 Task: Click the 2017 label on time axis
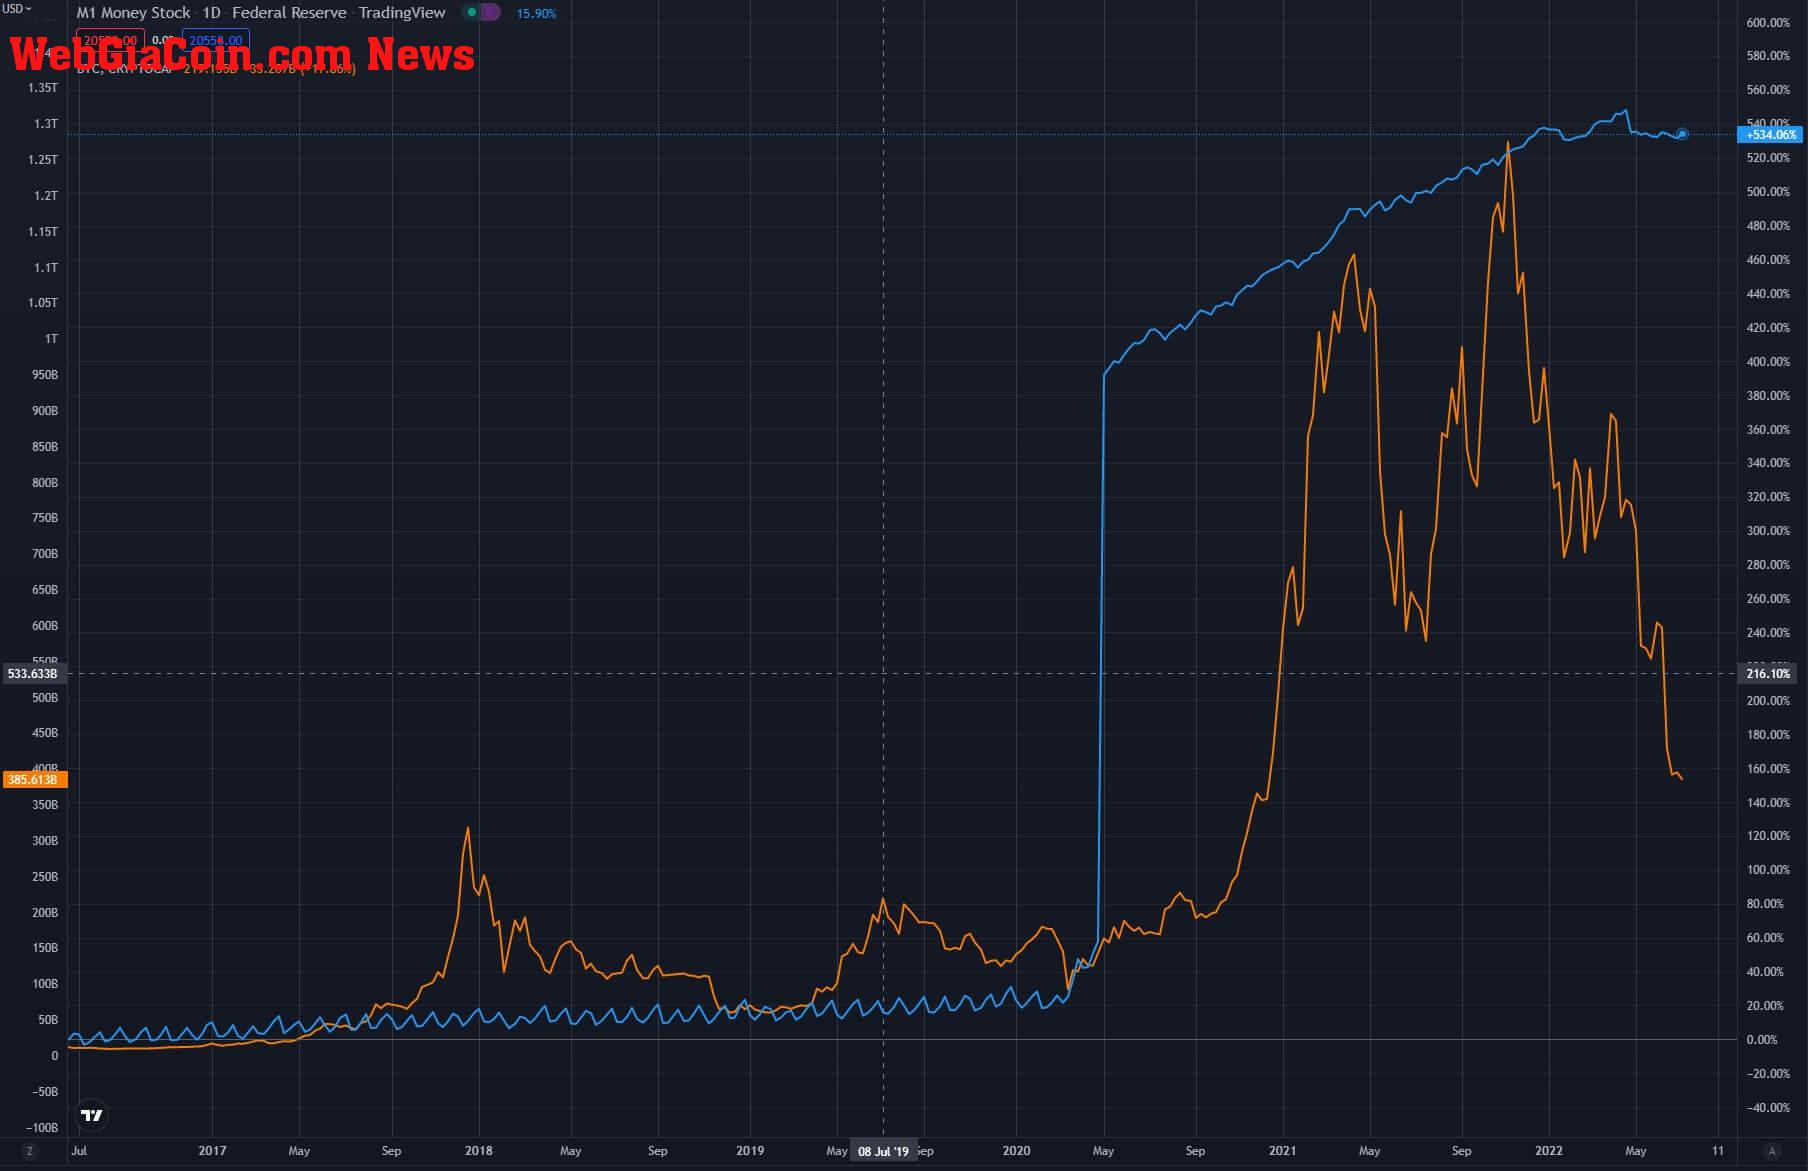(x=212, y=1151)
